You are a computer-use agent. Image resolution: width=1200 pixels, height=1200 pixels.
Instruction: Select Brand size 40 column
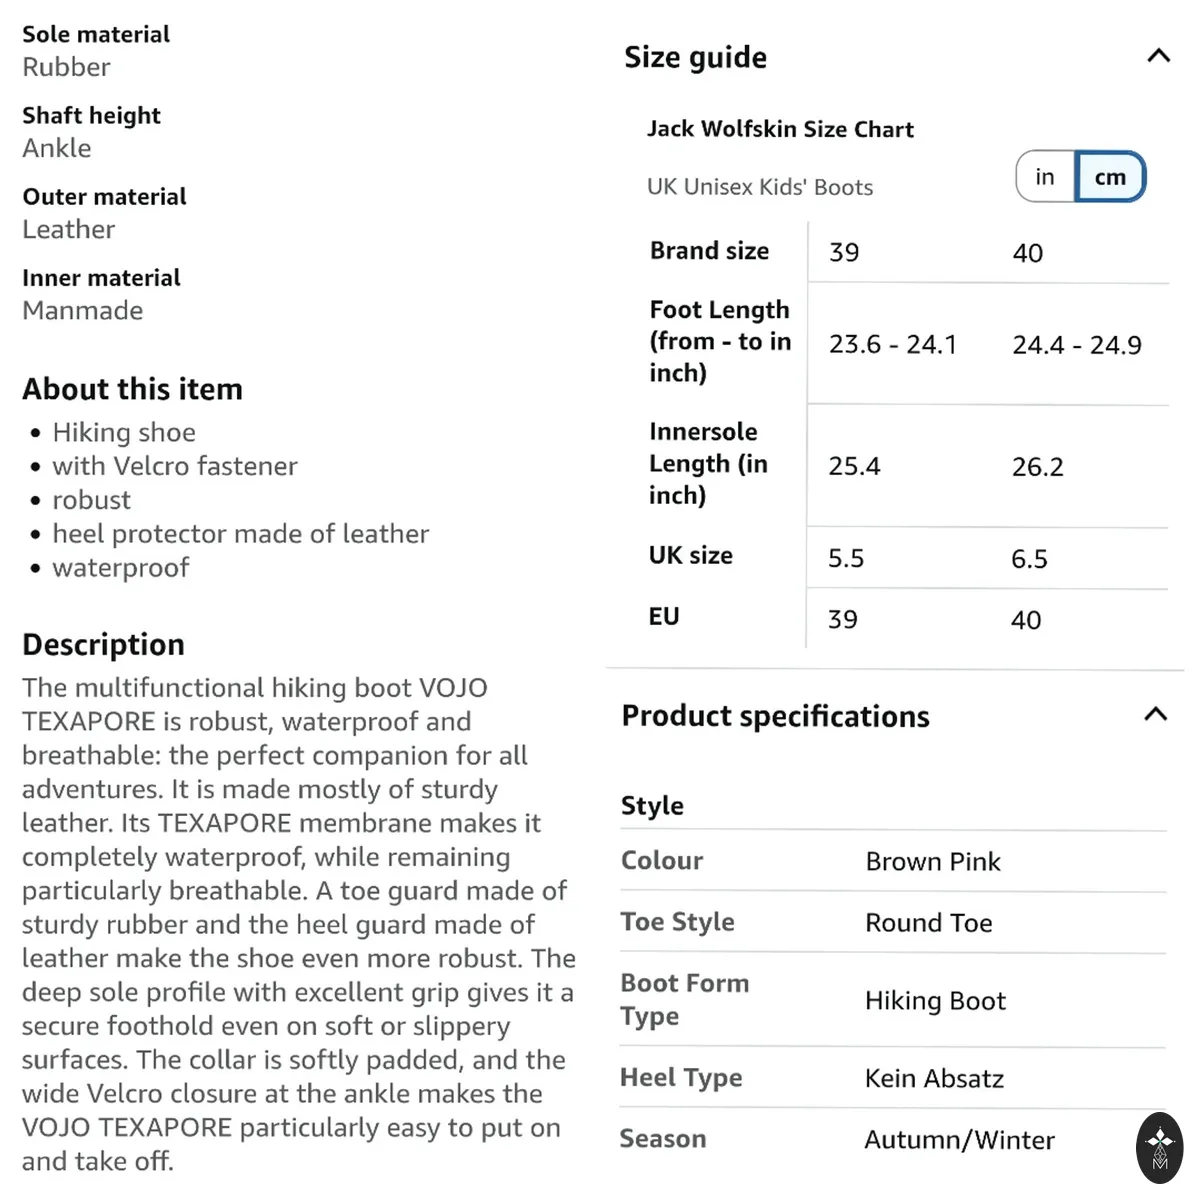tap(1027, 253)
